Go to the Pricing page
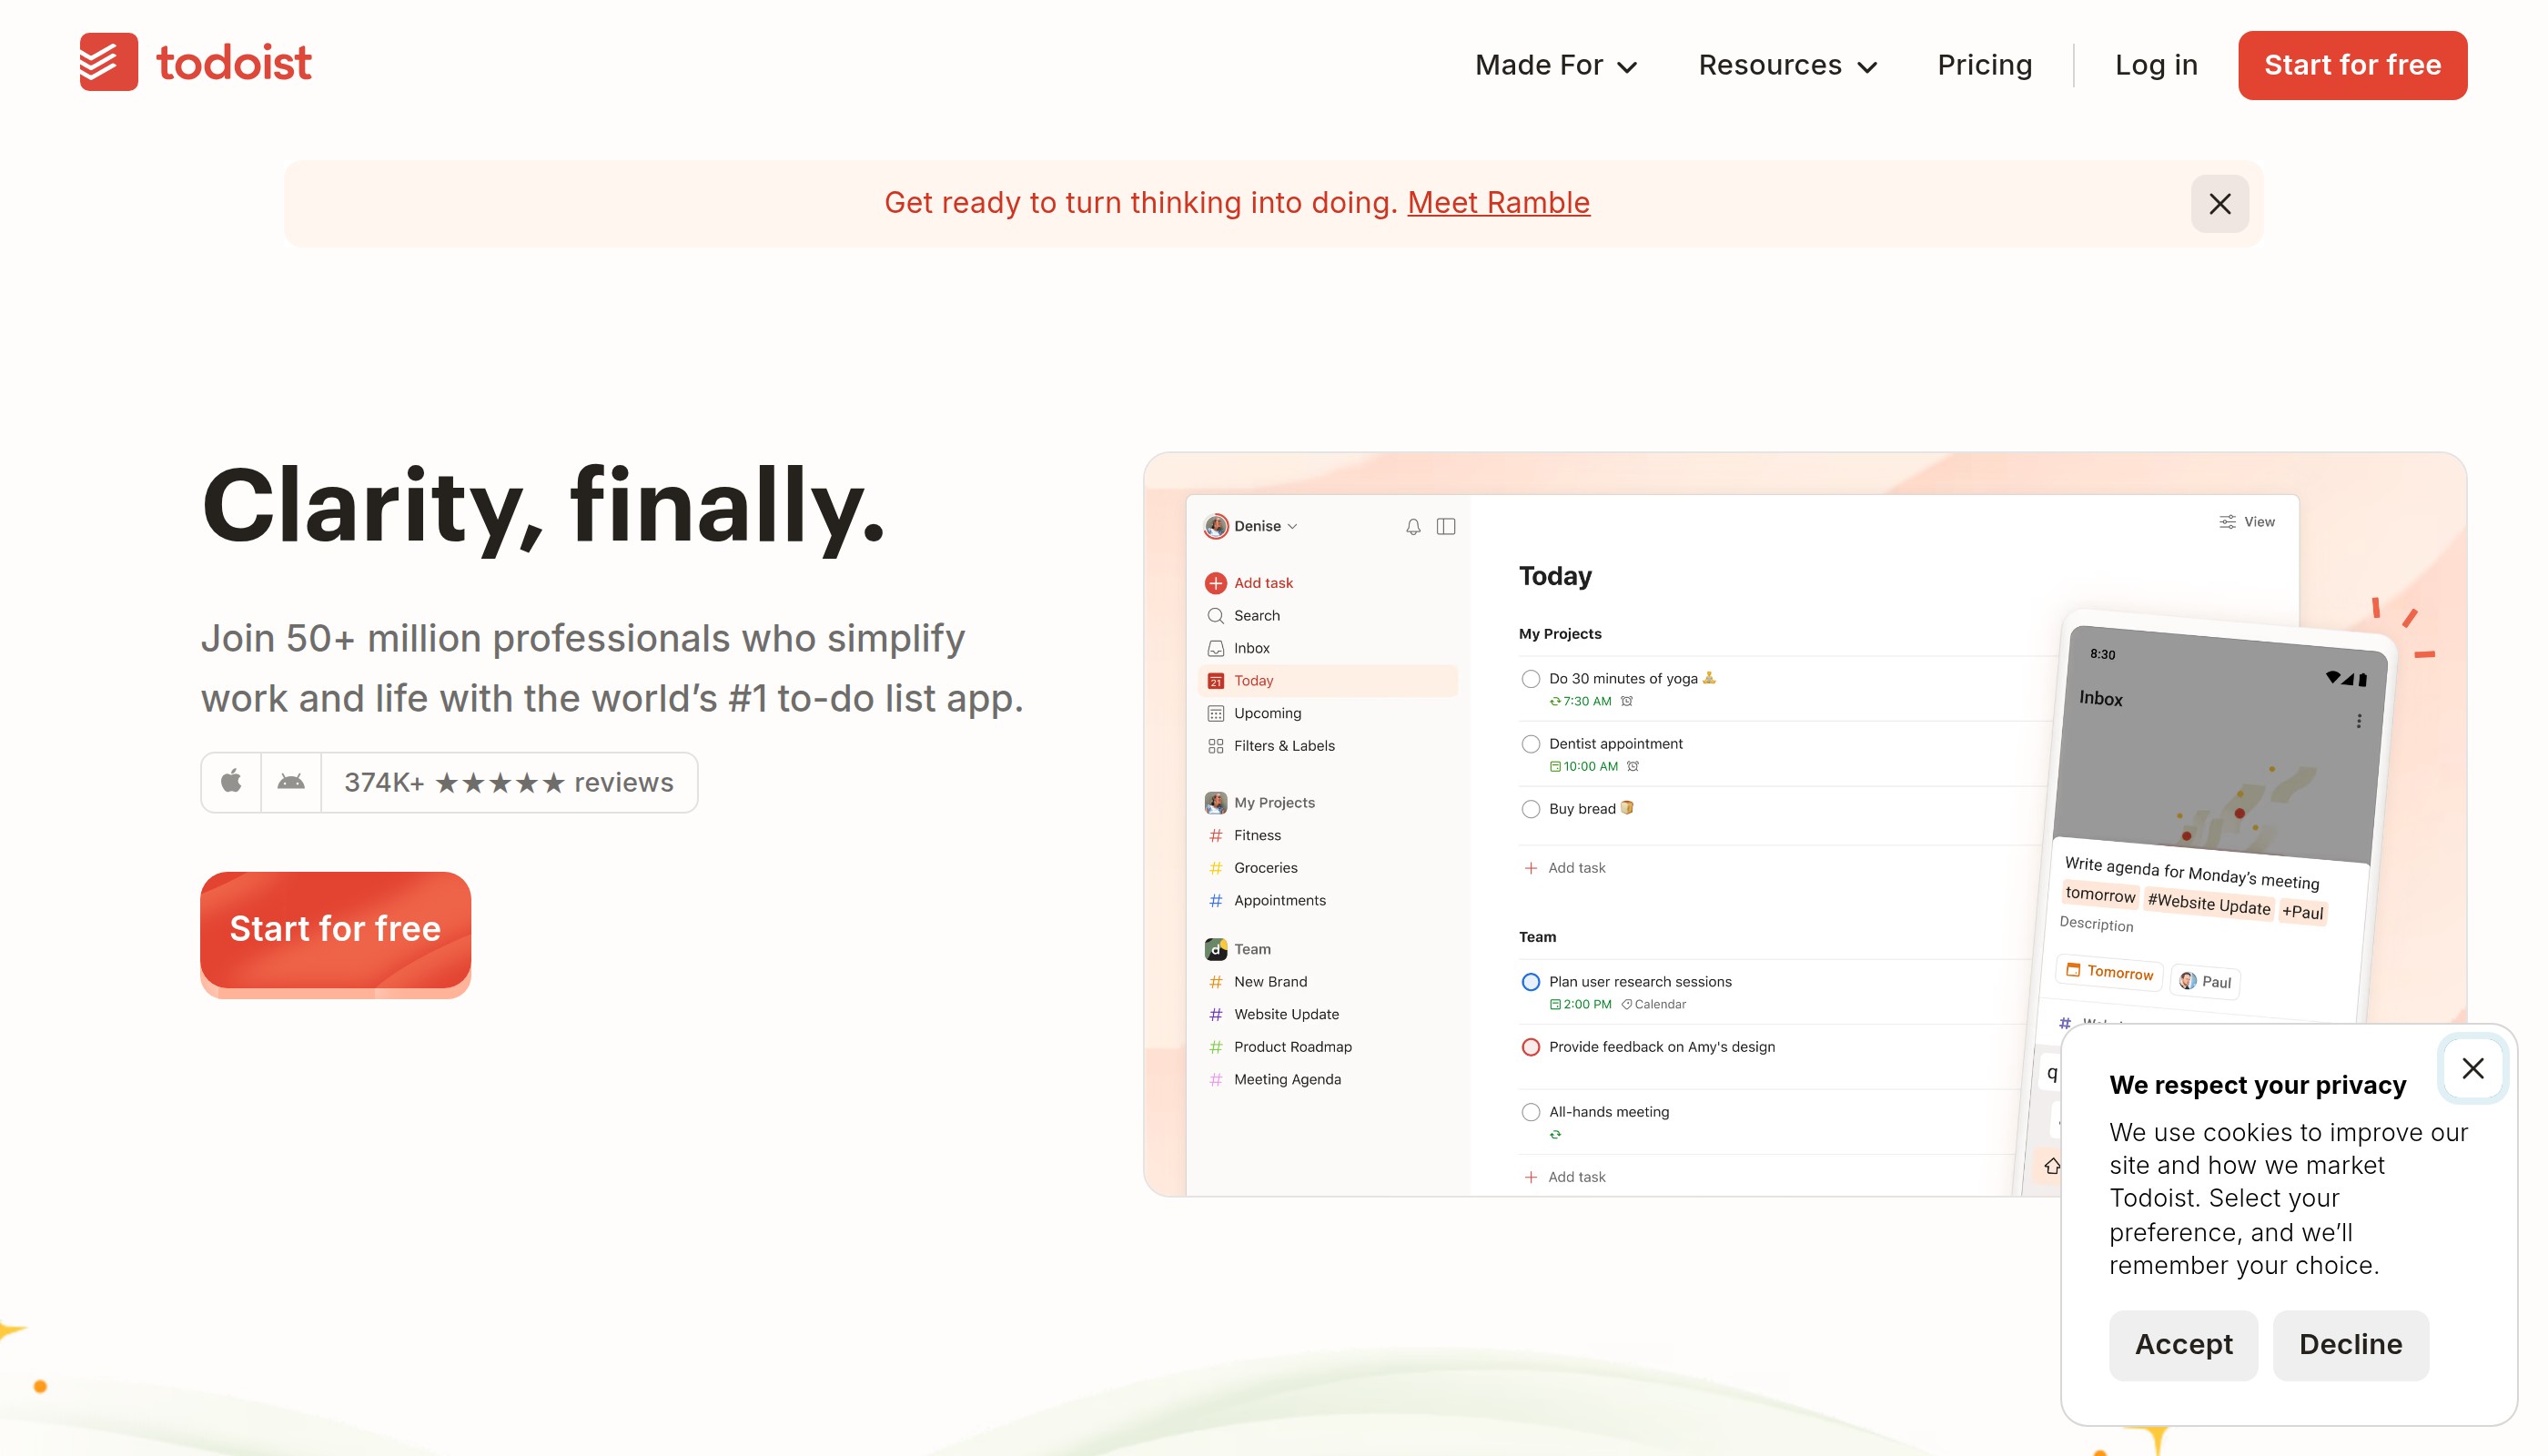 [x=1984, y=65]
